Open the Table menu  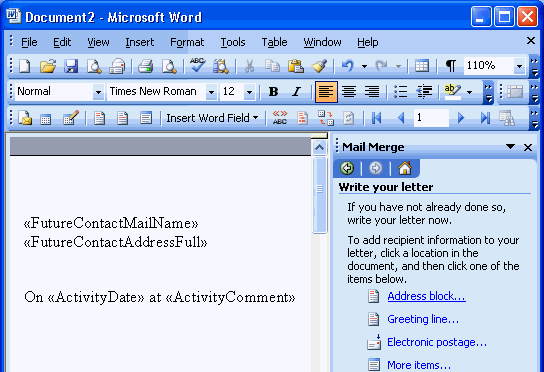274,42
